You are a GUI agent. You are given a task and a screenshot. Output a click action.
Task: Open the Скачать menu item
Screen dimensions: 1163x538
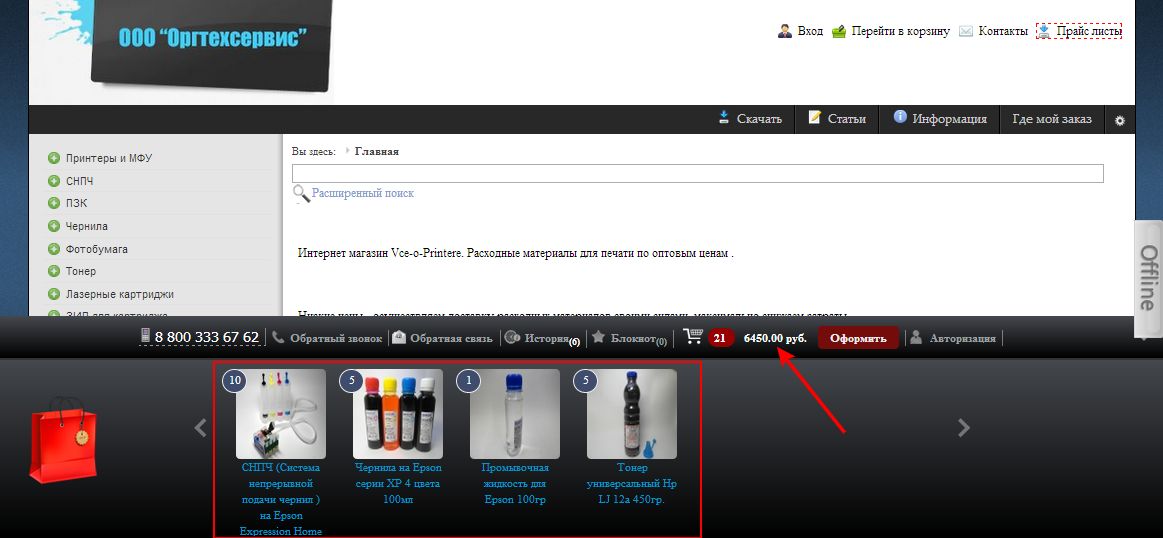759,119
